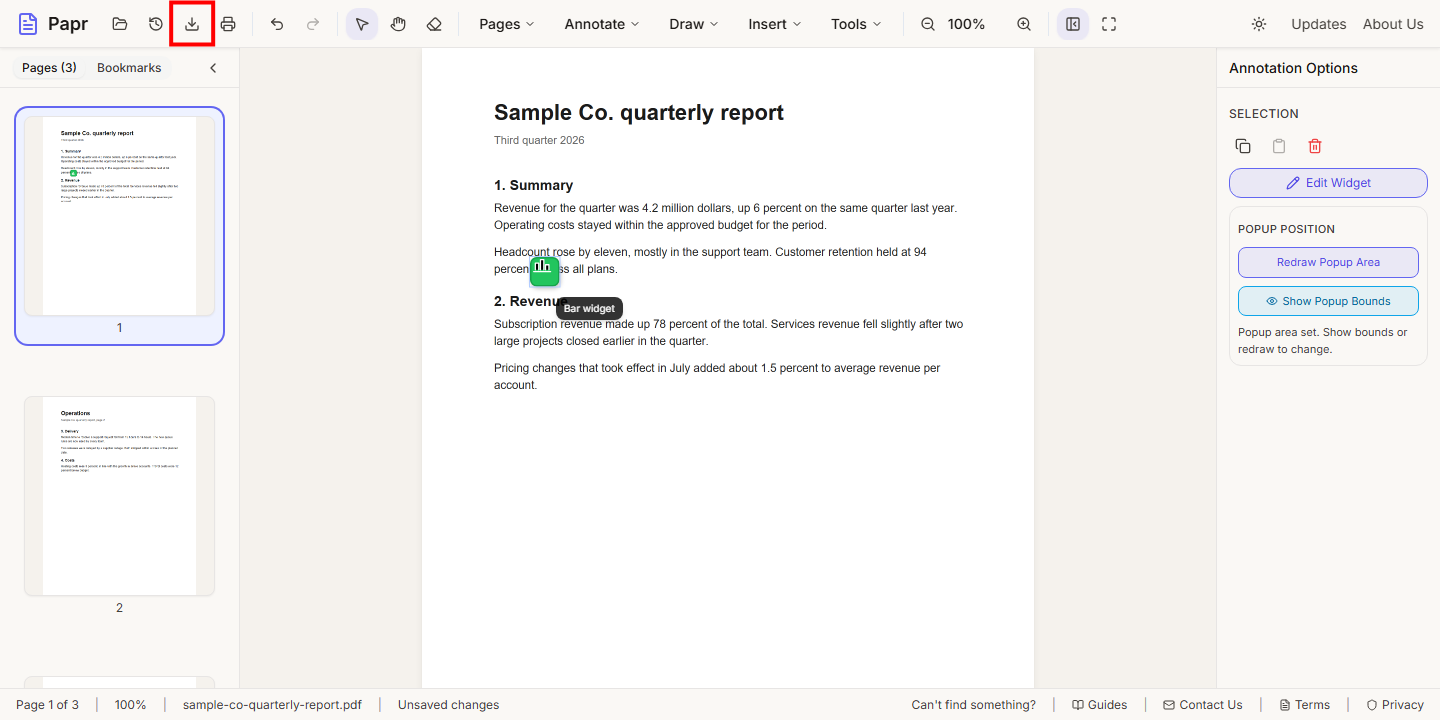
Task: Open Guides in the status bar
Action: (x=1099, y=705)
